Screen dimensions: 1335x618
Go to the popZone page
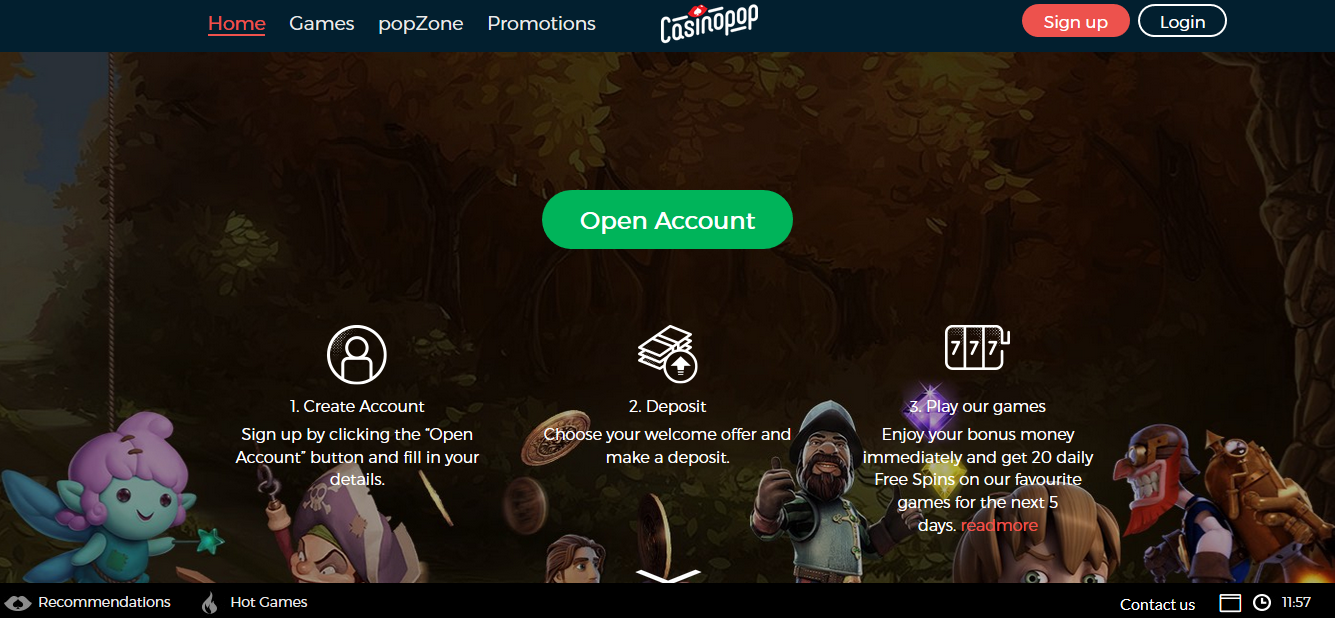point(421,23)
